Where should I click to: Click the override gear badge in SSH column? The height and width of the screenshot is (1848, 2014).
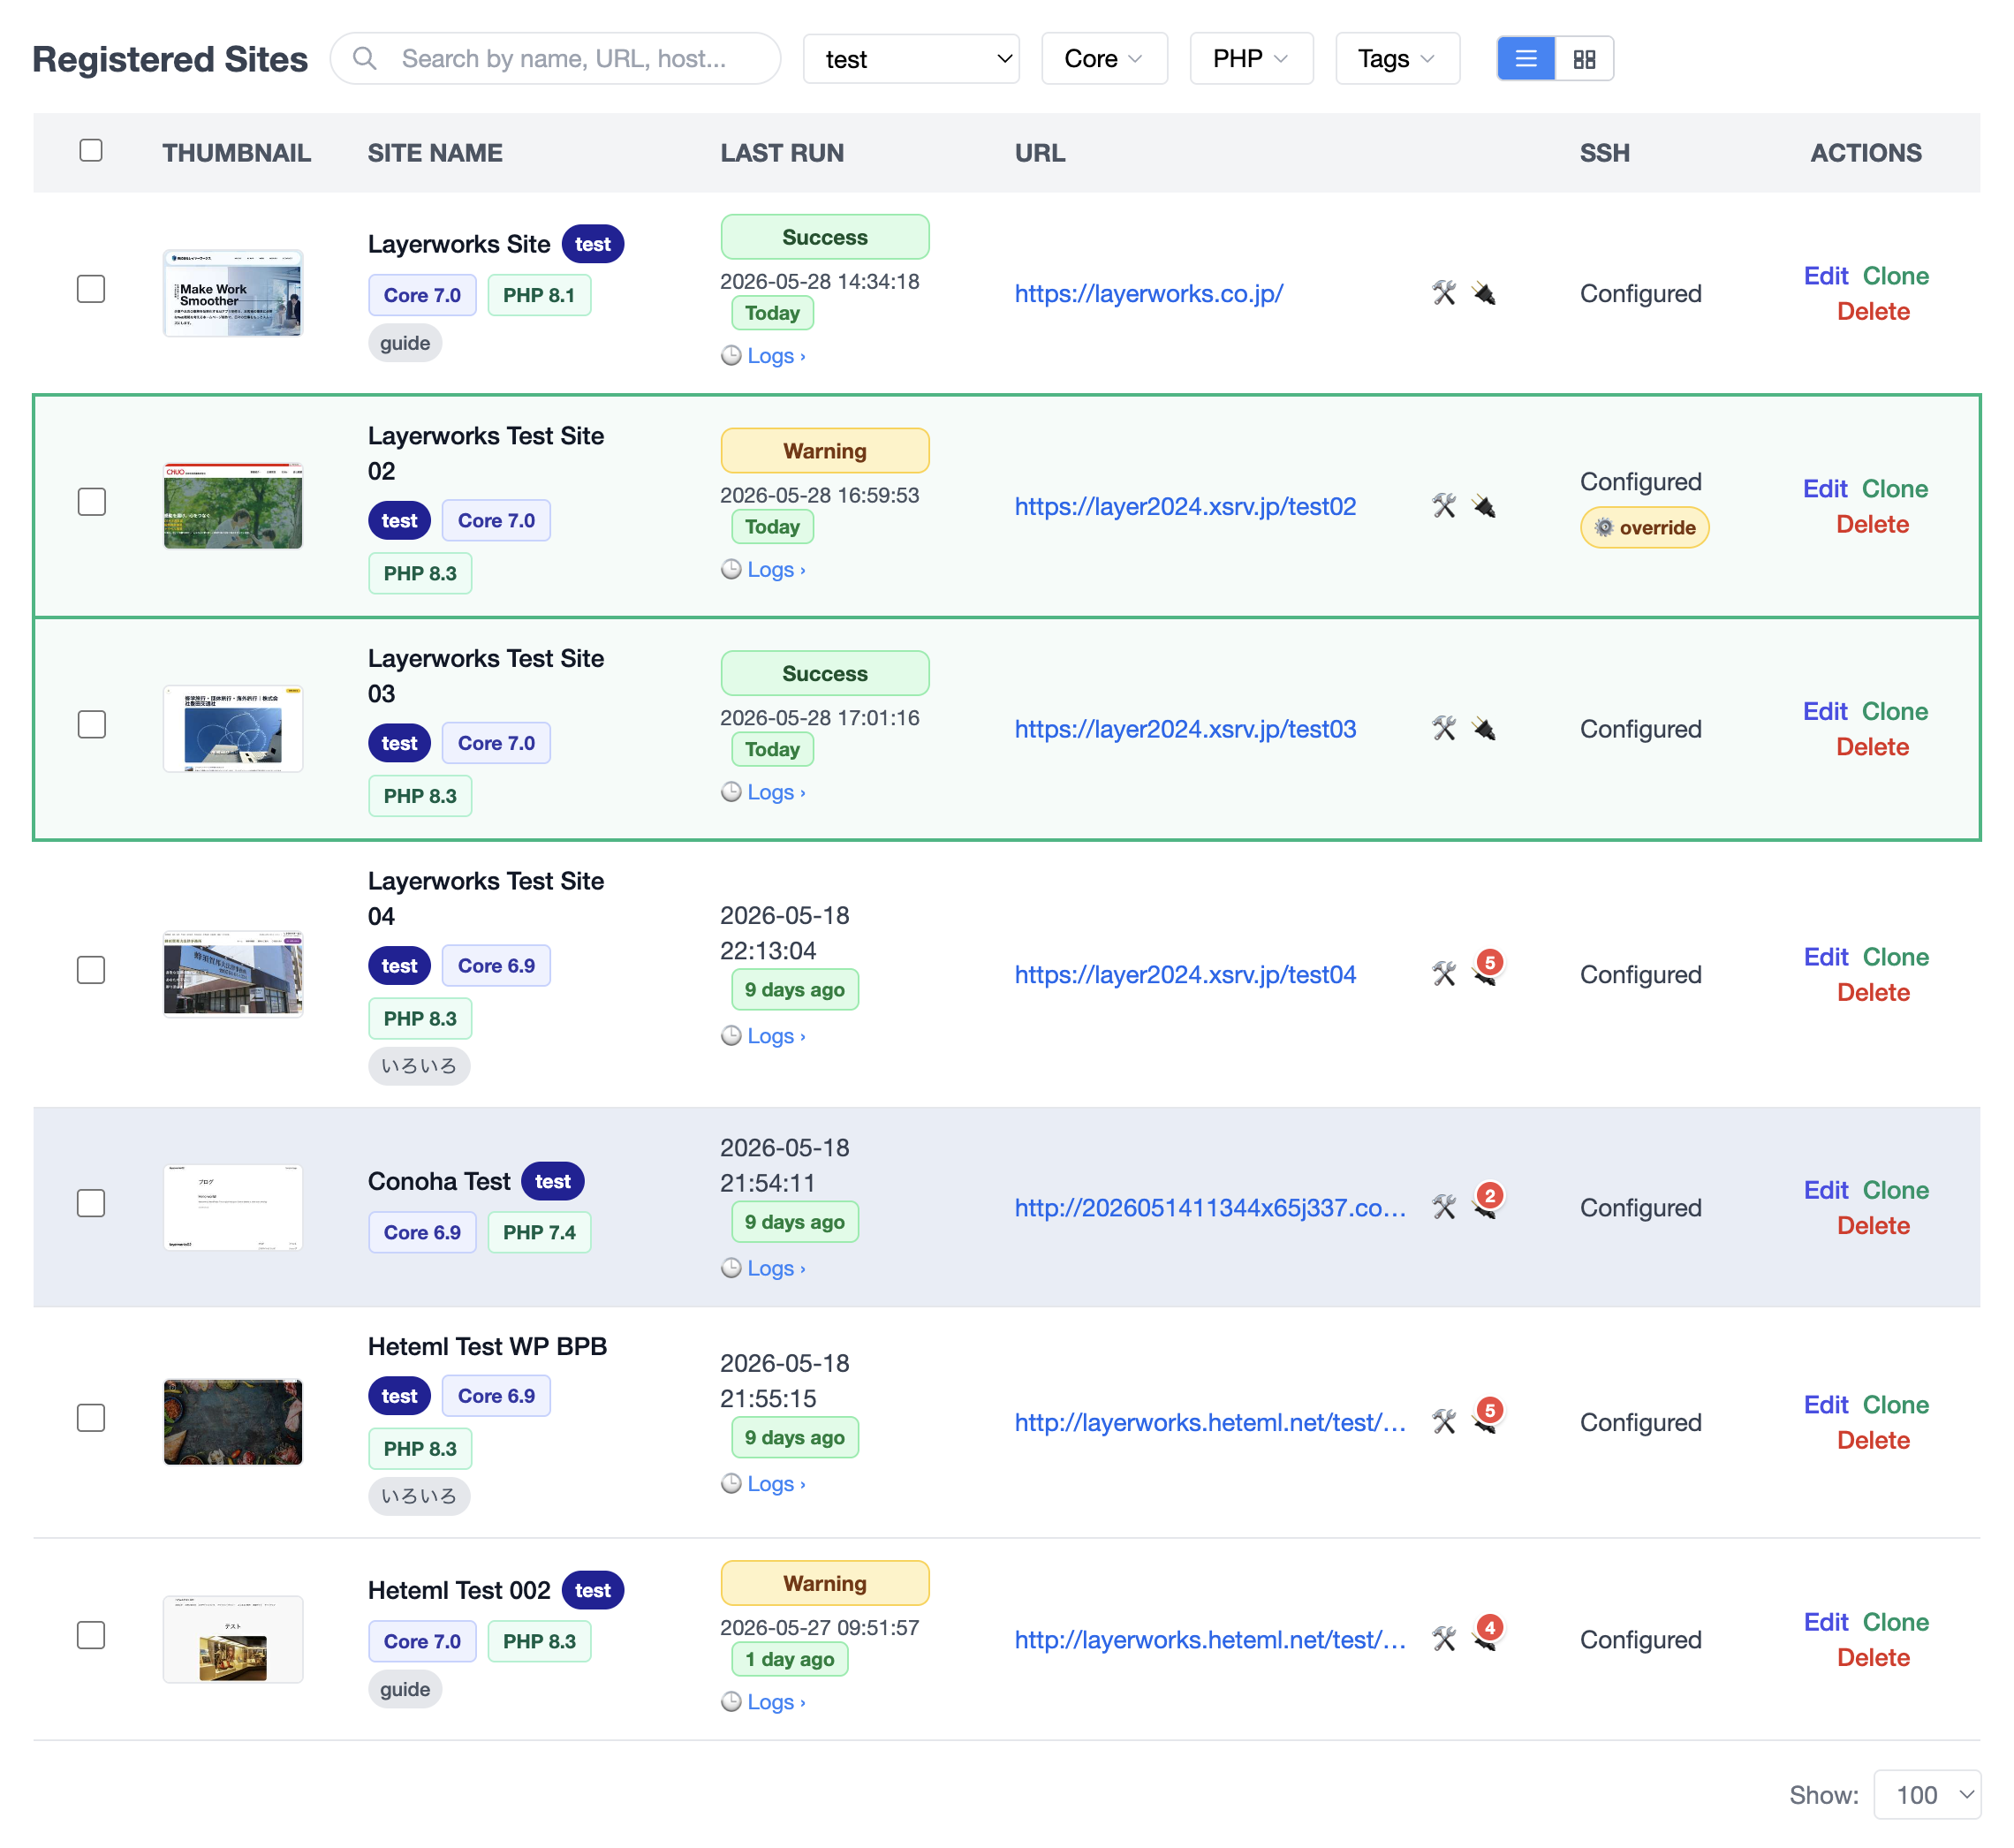(x=1644, y=527)
